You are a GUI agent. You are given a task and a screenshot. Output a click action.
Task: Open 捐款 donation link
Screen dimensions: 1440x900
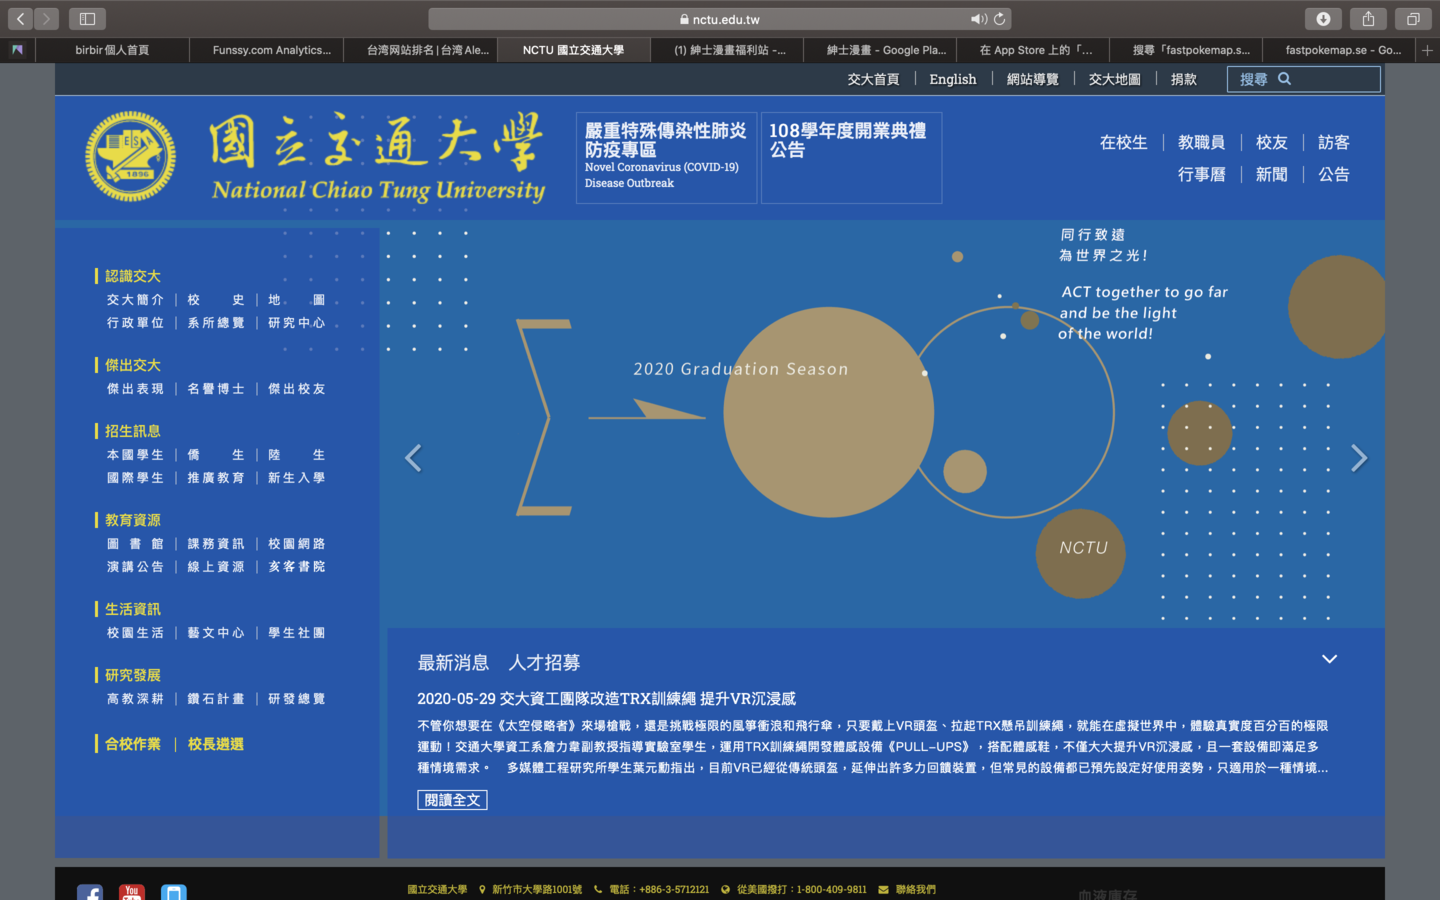[x=1184, y=79]
